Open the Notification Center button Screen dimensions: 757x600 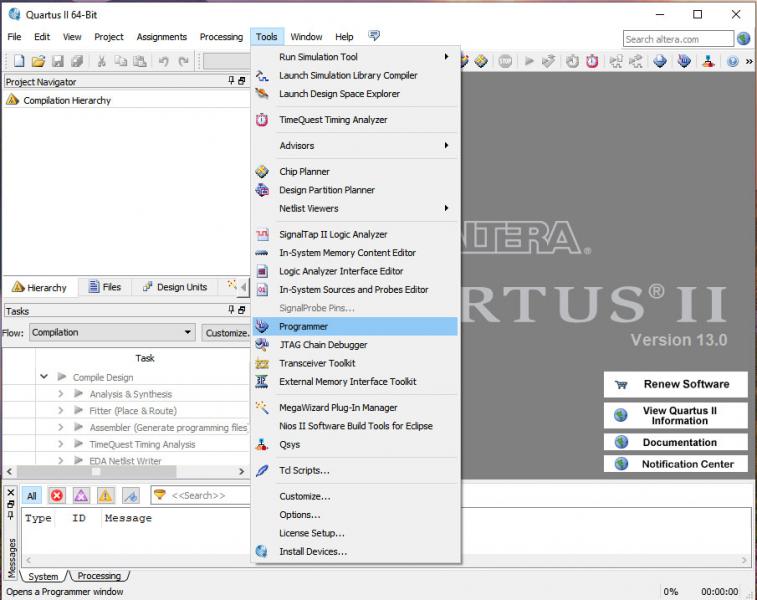675,464
